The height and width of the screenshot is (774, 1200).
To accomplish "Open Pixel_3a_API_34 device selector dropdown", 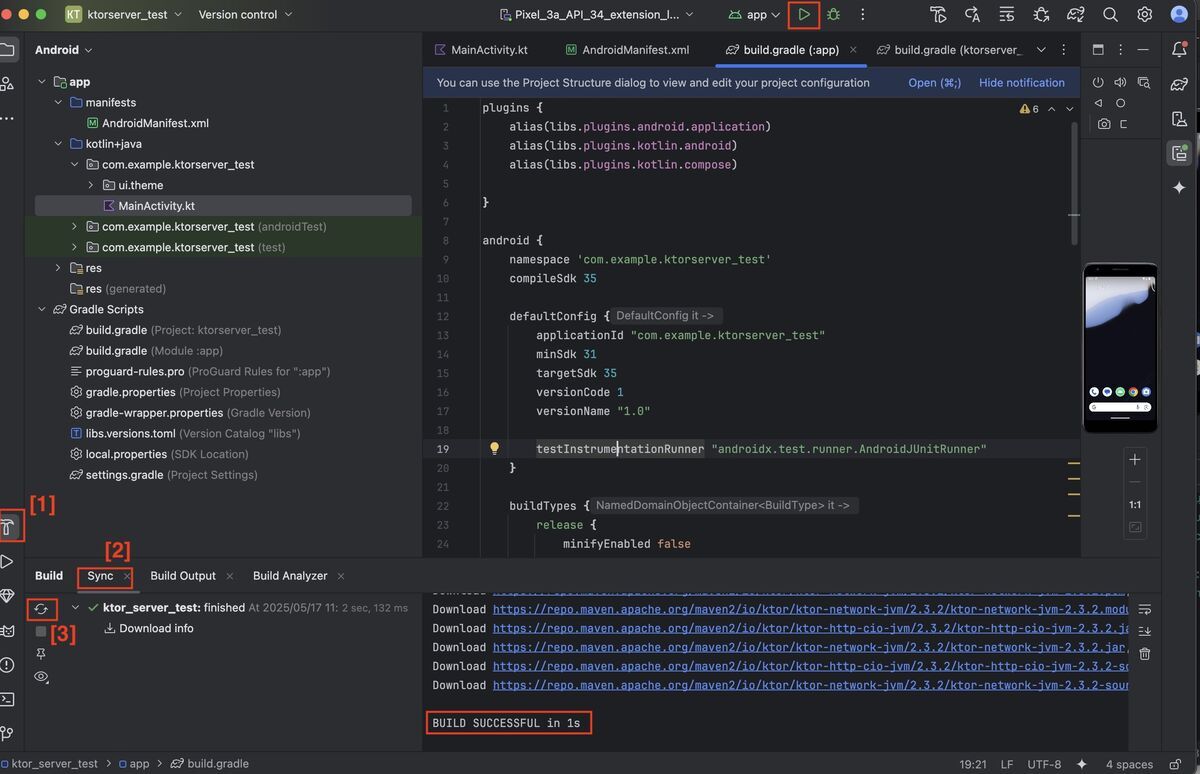I will point(597,15).
